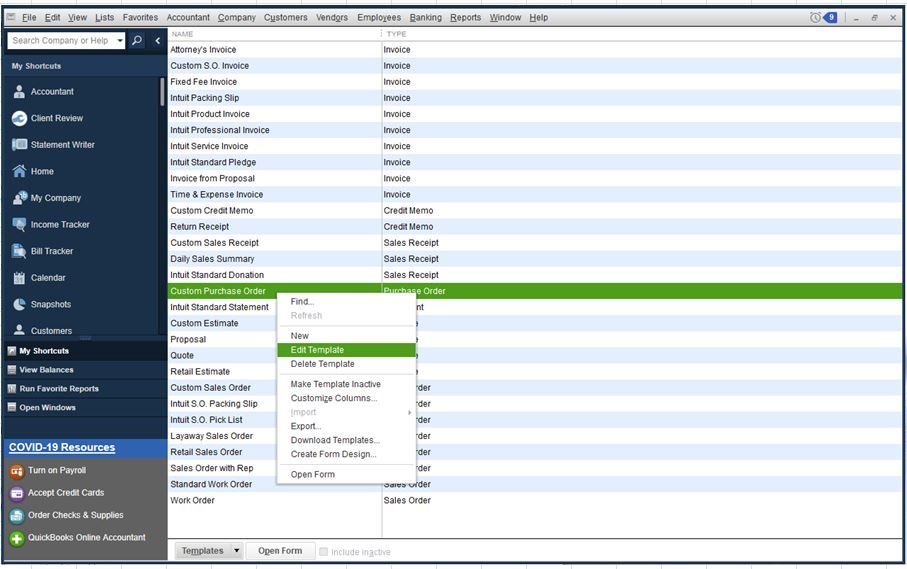Click the application system menu icon
Image resolution: width=907 pixels, height=569 pixels.
tap(11, 17)
